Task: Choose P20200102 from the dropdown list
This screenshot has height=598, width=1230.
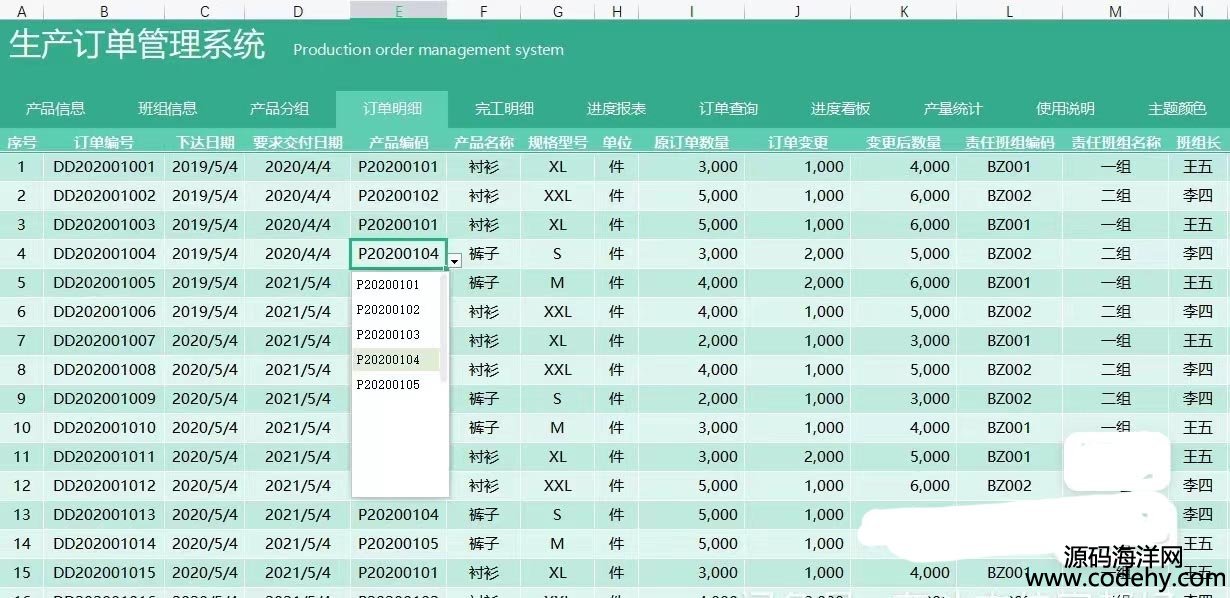Action: [x=396, y=309]
